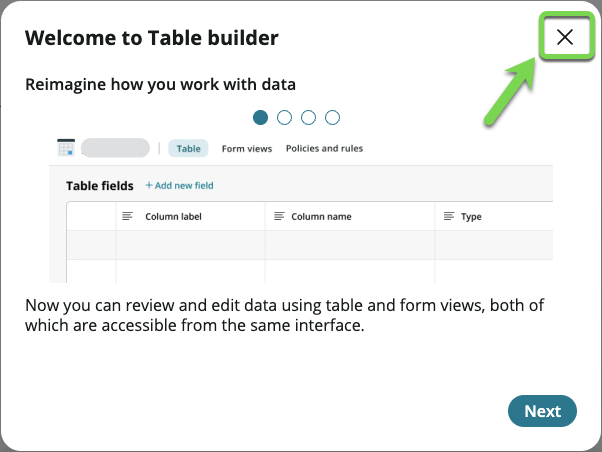Switch to the Table tab
602x452 pixels.
tap(188, 148)
